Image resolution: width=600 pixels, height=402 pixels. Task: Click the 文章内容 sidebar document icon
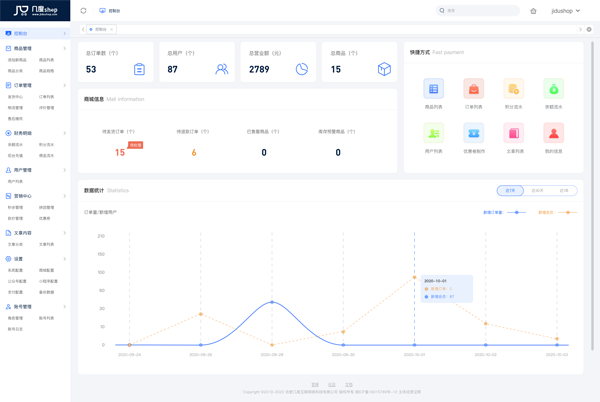click(8, 233)
